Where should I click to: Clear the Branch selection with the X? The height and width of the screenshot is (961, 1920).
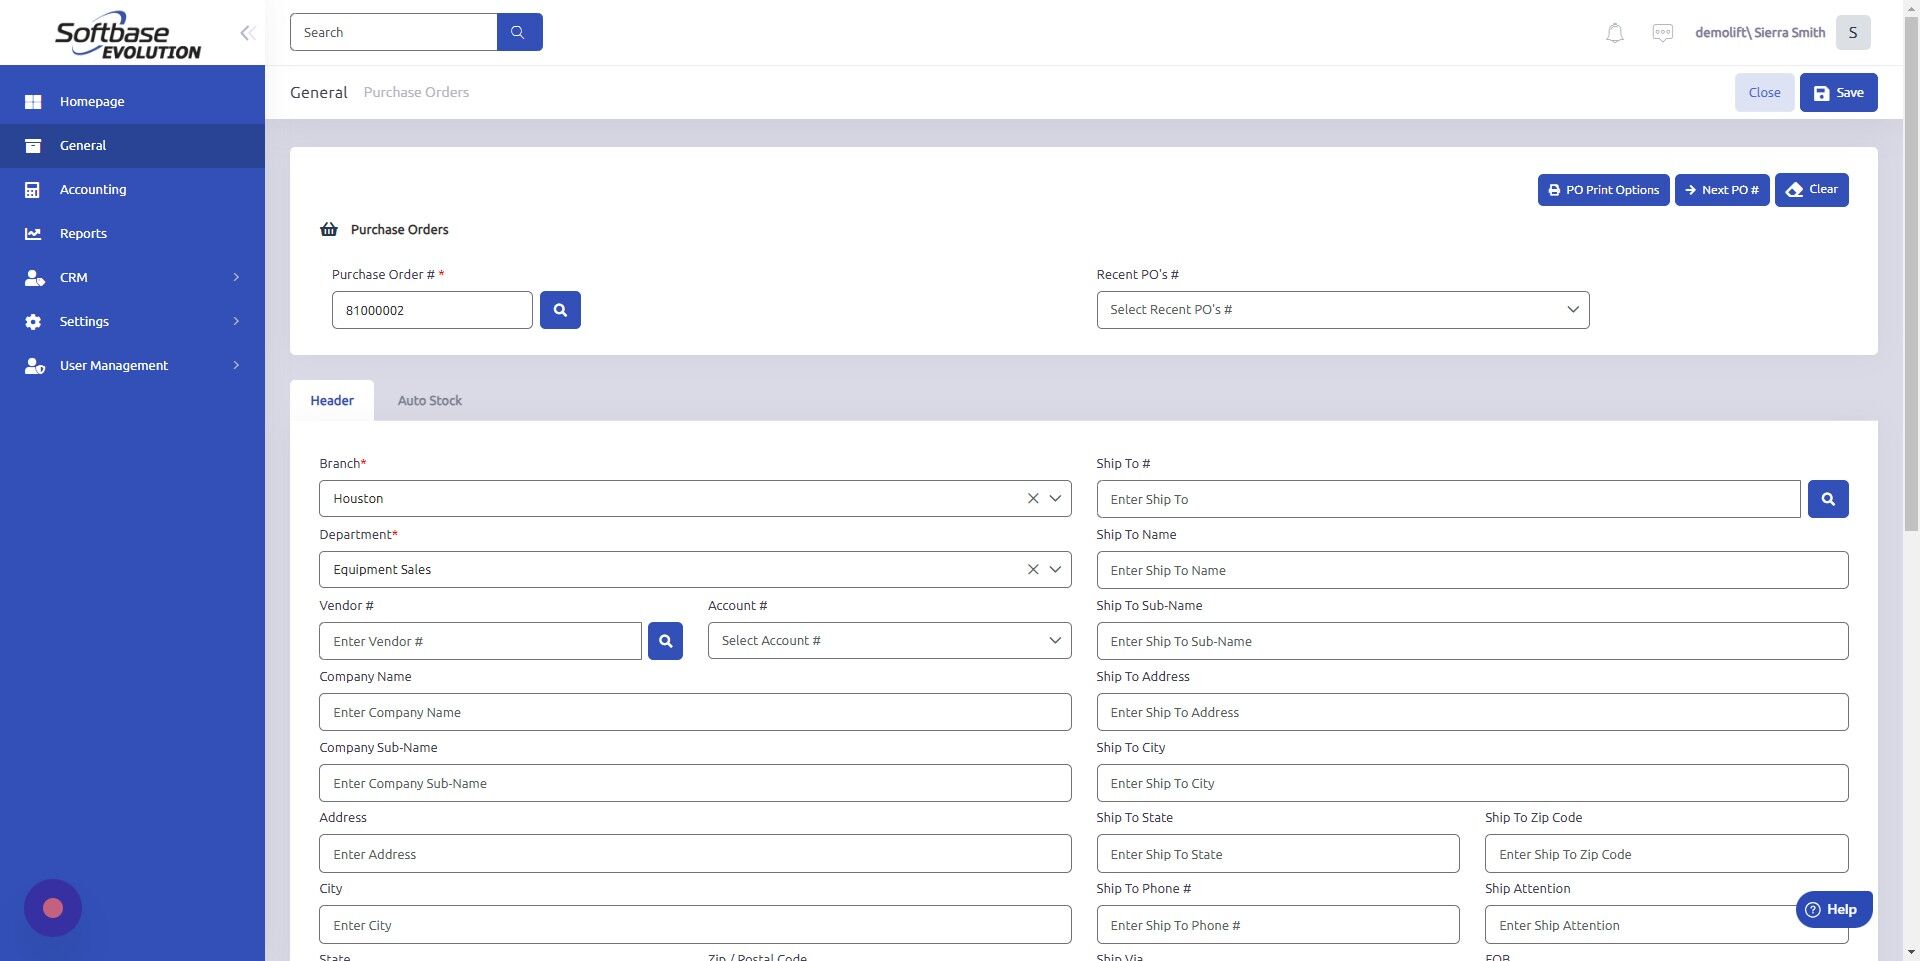coord(1033,498)
